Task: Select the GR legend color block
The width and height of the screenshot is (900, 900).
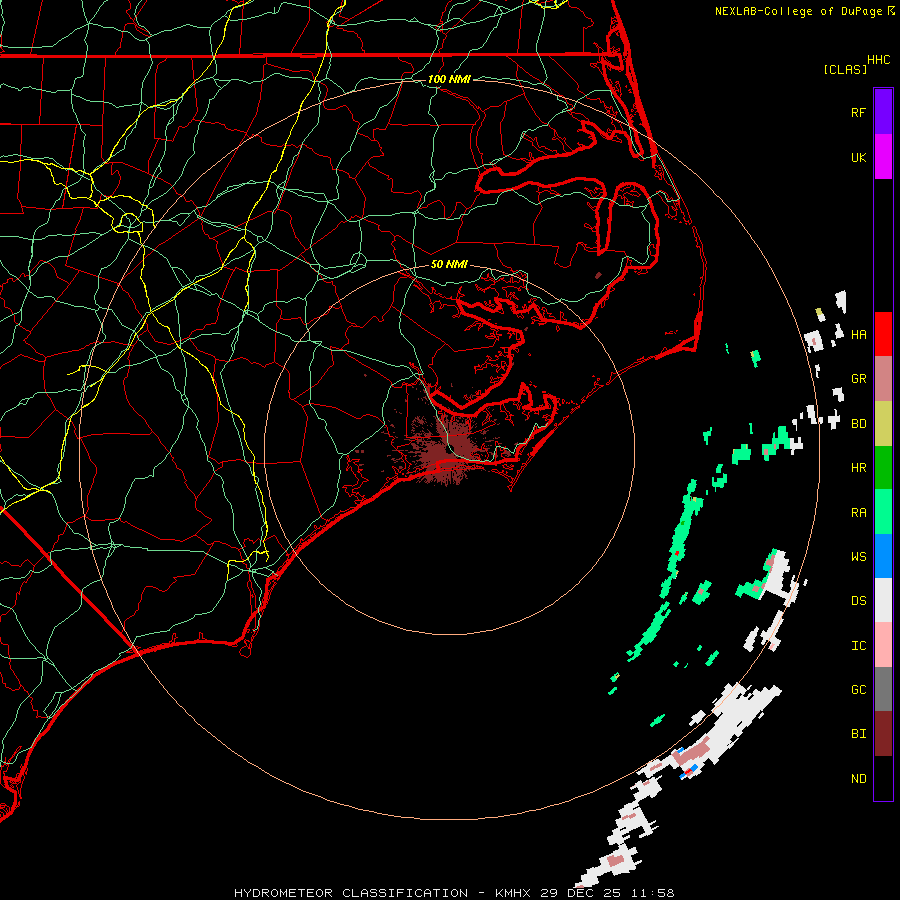Action: coord(883,379)
